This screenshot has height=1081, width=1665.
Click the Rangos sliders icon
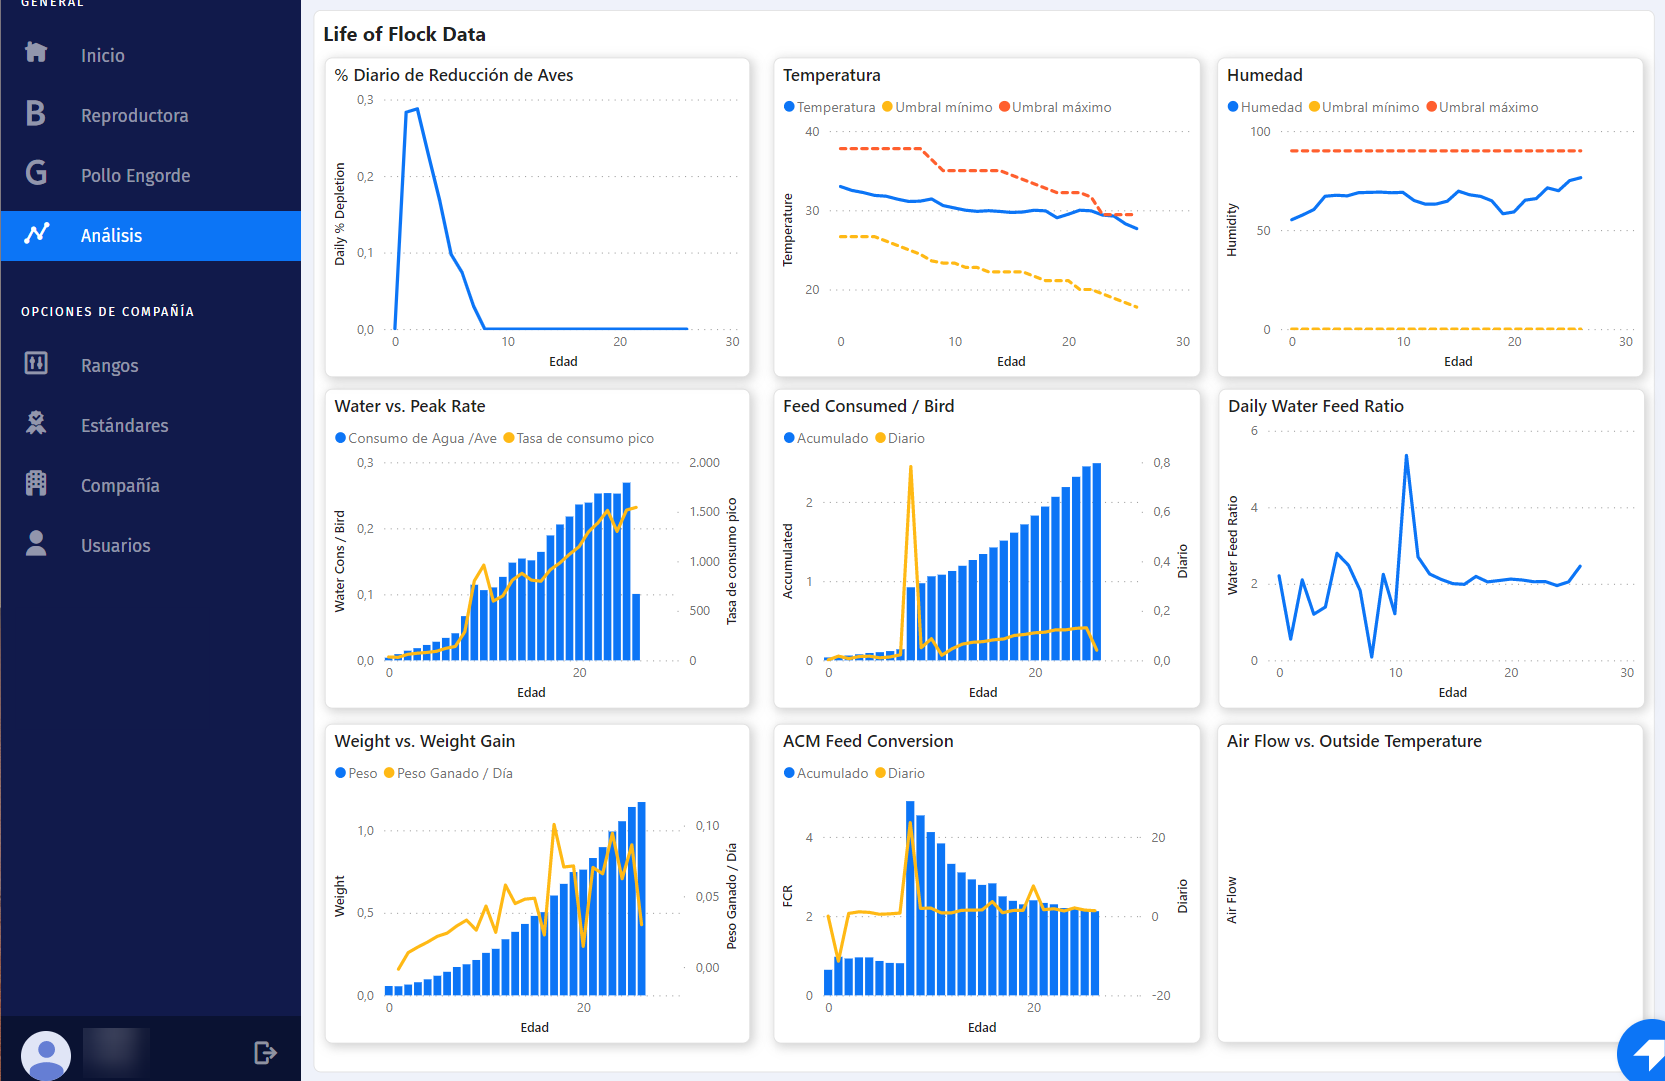tap(36, 363)
